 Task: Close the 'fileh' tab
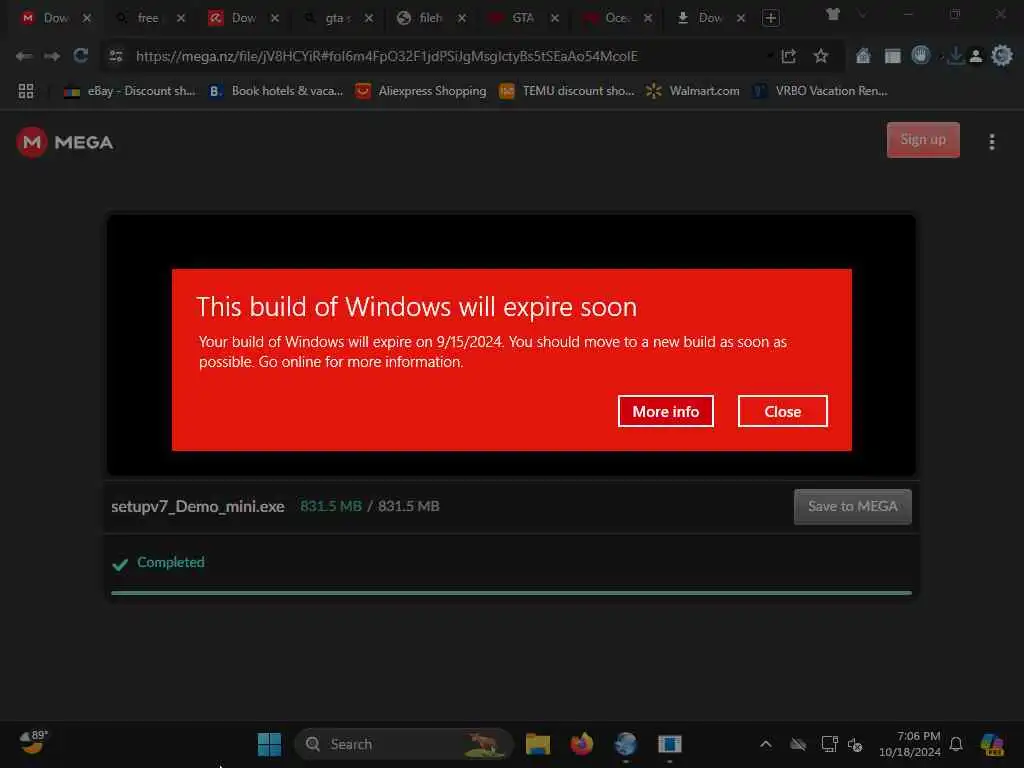[462, 18]
